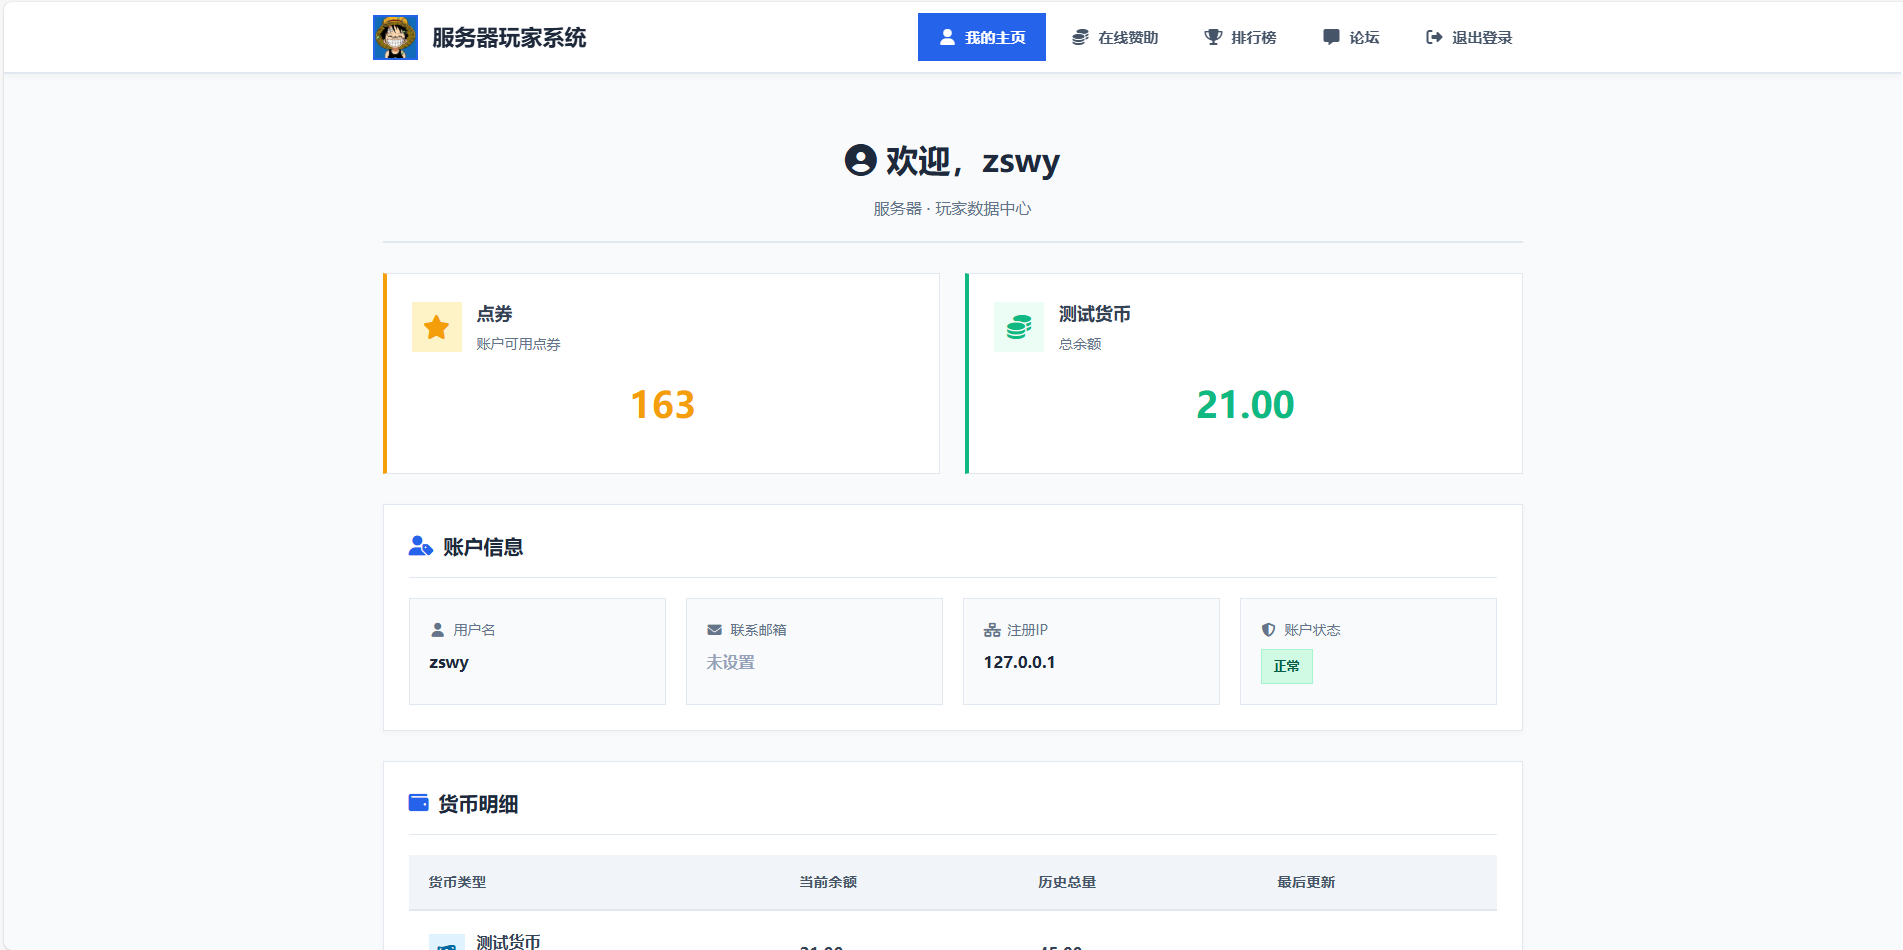1903x950 pixels.
Task: Click the 未设置 email placeholder text
Action: tap(730, 662)
